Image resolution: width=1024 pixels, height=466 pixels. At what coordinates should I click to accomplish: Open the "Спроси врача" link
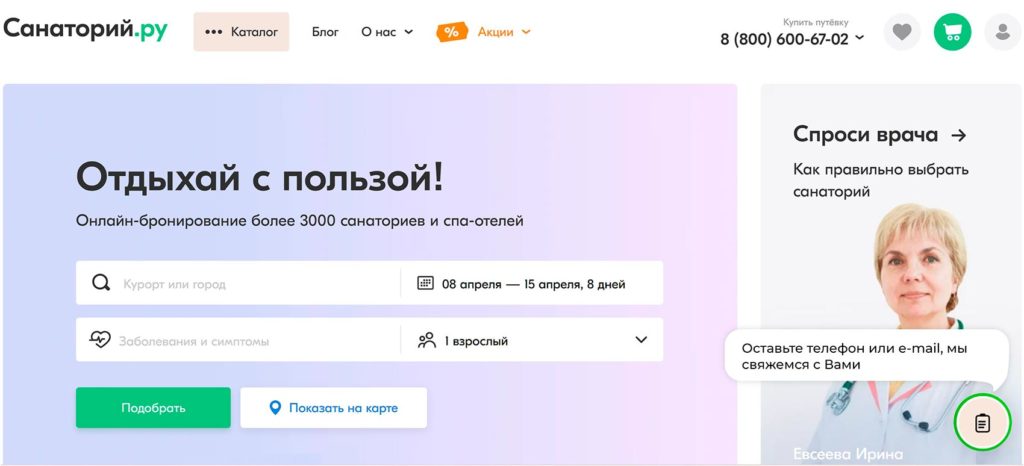pyautogui.click(x=879, y=134)
